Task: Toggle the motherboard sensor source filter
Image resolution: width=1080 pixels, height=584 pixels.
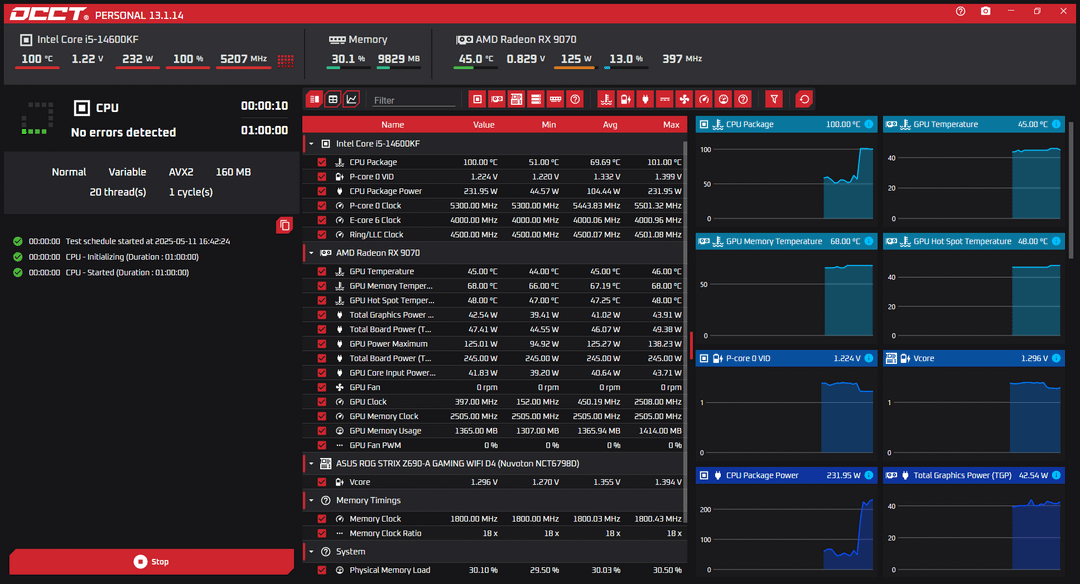Action: pos(516,99)
